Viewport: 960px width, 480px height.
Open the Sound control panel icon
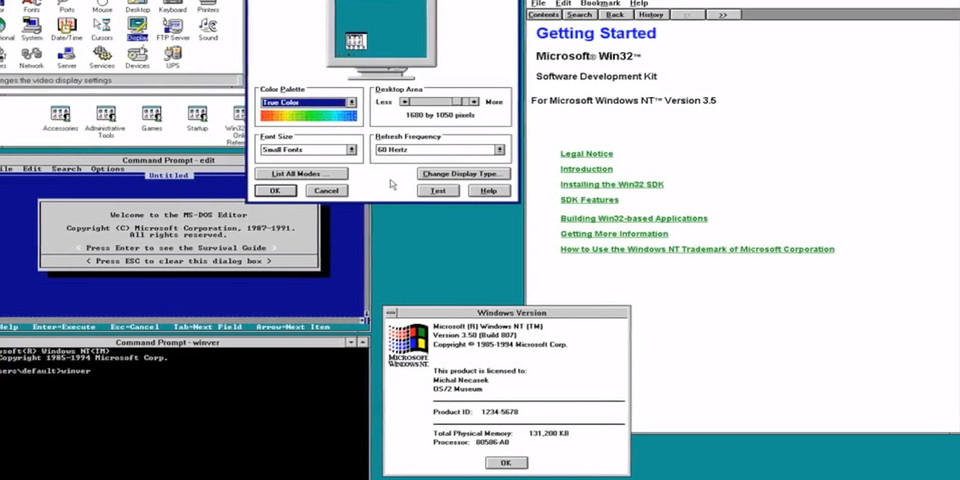point(208,29)
